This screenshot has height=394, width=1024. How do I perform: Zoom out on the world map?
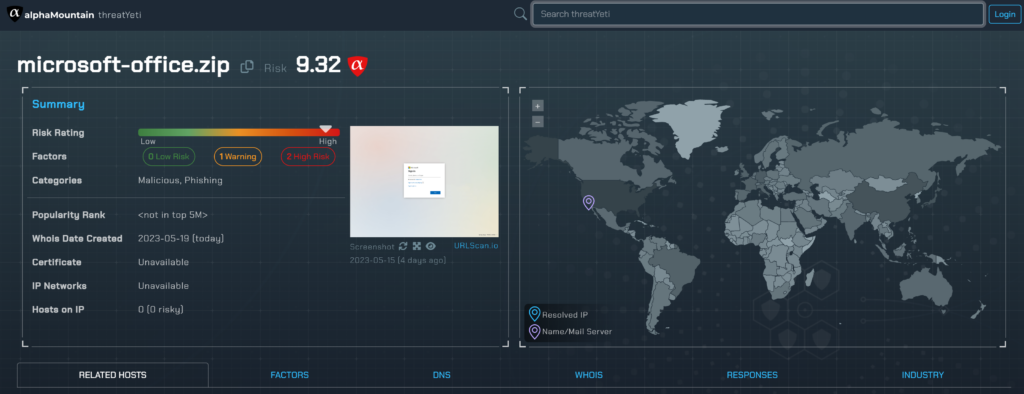537,122
